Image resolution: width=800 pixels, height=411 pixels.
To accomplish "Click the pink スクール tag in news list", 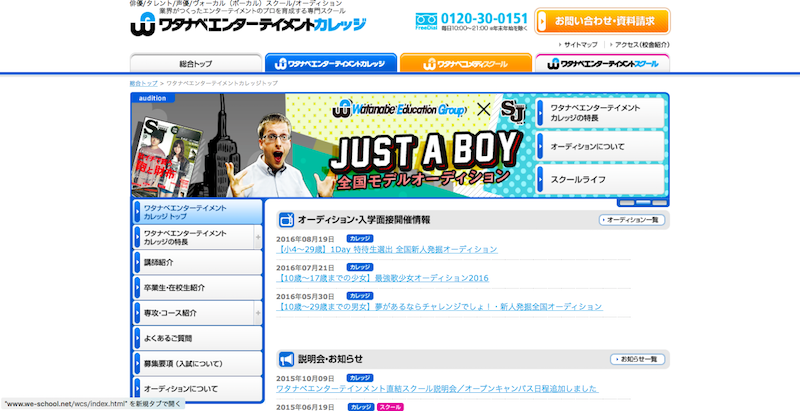I will tap(390, 407).
